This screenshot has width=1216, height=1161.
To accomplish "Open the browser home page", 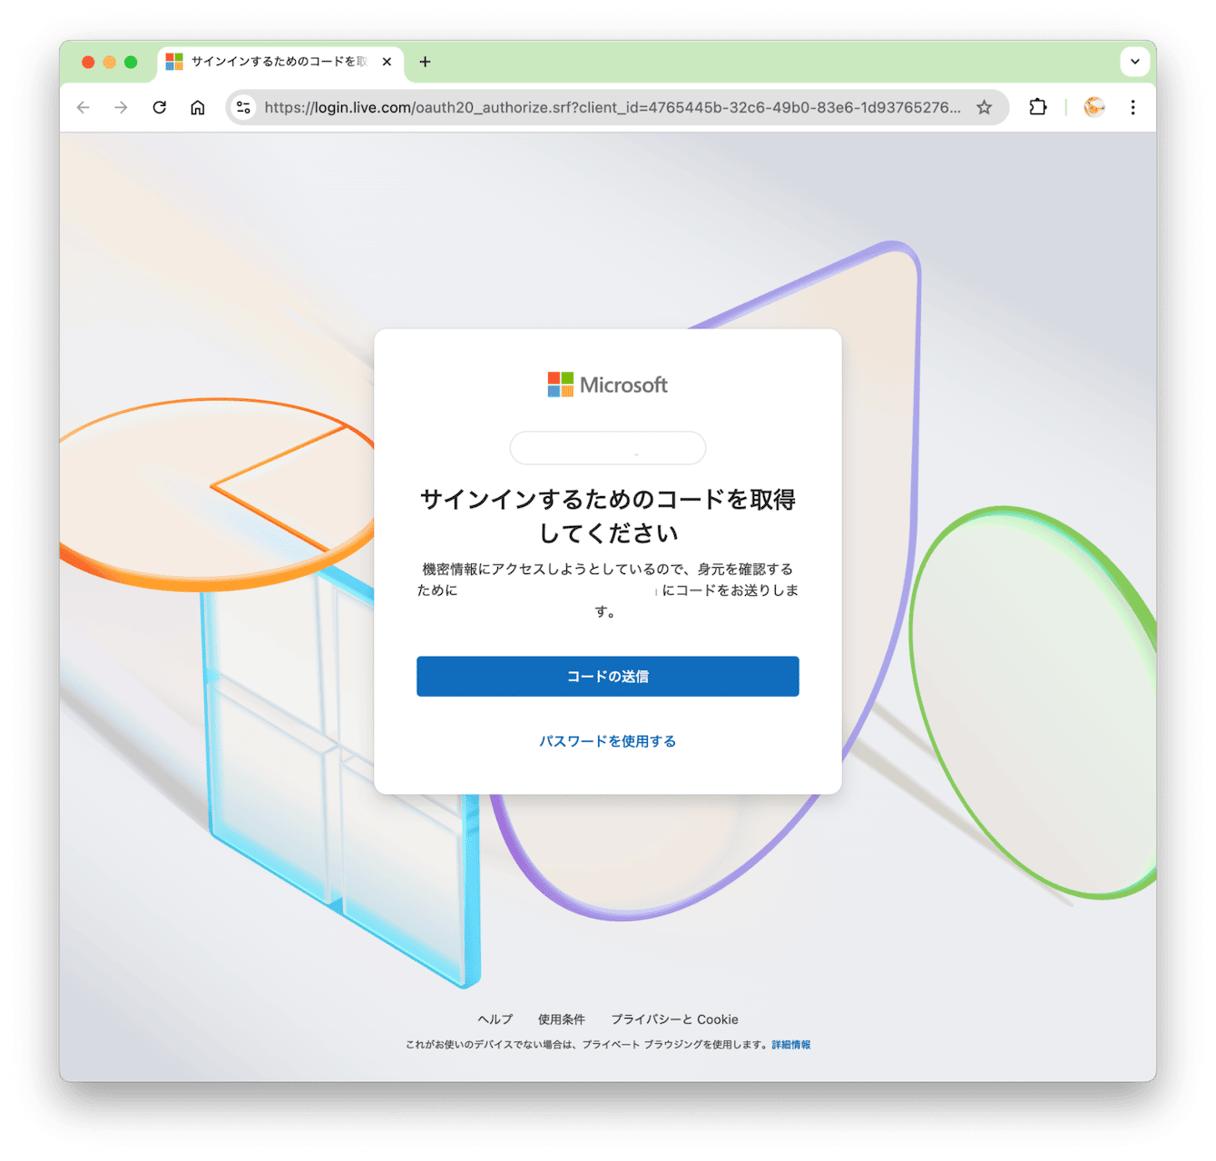I will coord(198,107).
